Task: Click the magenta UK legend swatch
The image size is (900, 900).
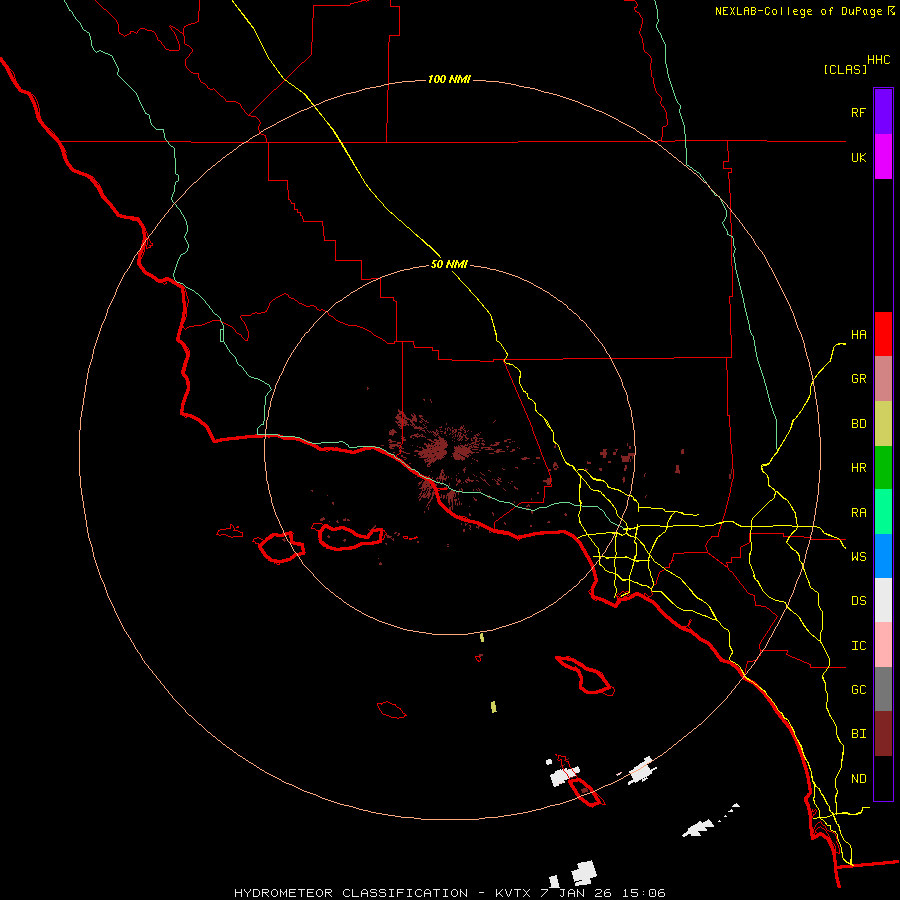Action: pyautogui.click(x=883, y=157)
